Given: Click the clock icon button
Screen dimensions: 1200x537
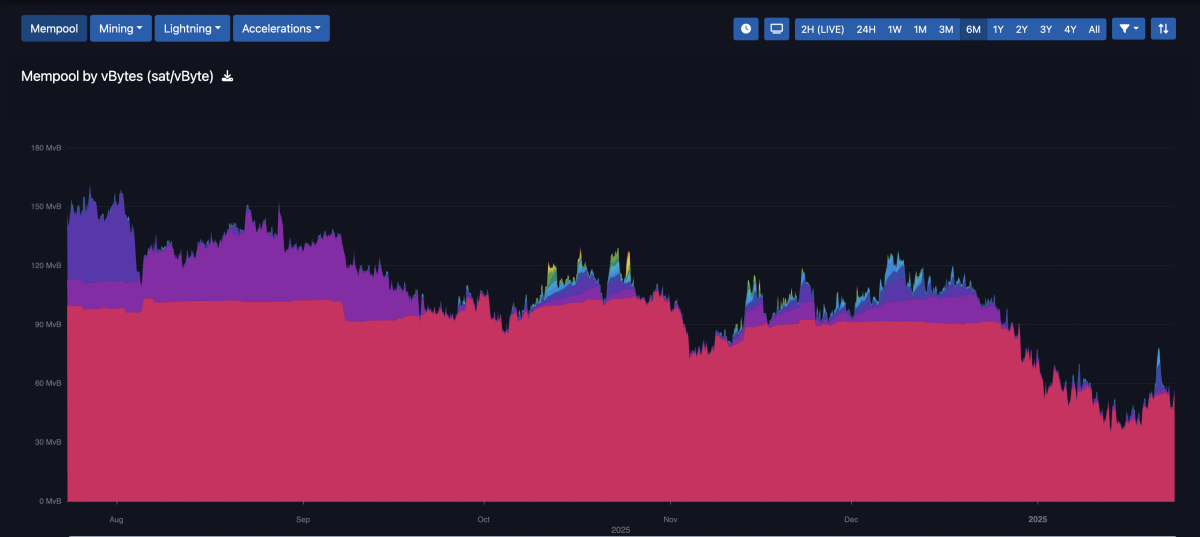Looking at the screenshot, I should click(x=745, y=29).
